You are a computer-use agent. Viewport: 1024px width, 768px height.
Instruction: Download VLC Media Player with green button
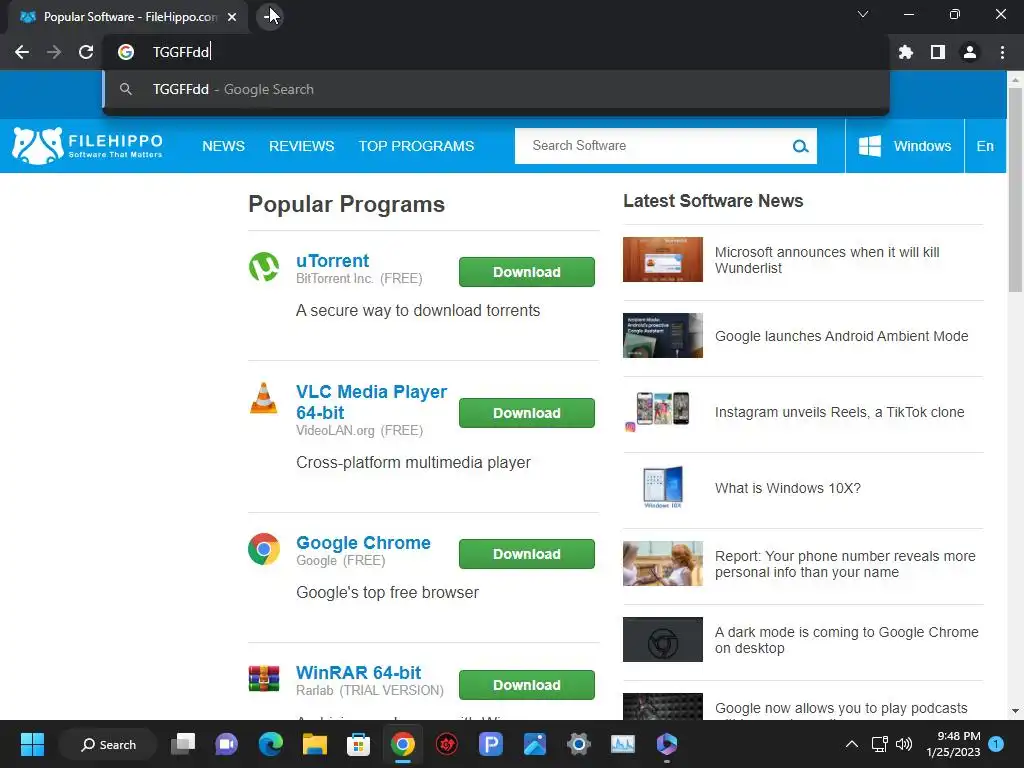point(526,413)
